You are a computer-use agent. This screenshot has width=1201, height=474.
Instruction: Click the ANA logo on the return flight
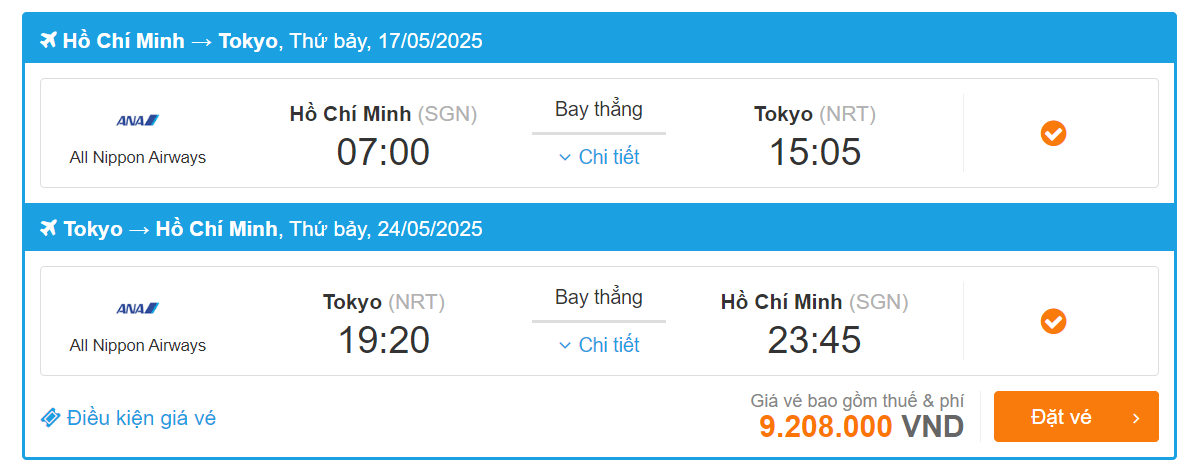tap(138, 308)
